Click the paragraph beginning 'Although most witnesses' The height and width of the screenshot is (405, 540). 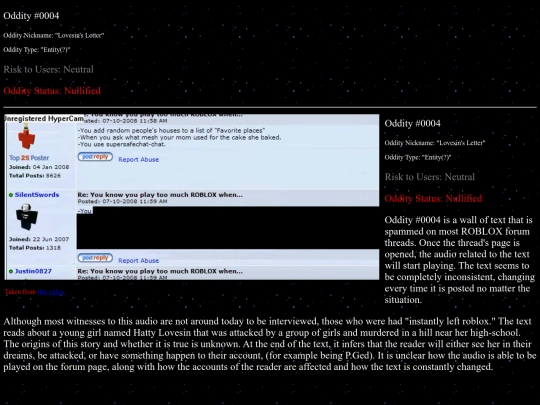(270, 344)
